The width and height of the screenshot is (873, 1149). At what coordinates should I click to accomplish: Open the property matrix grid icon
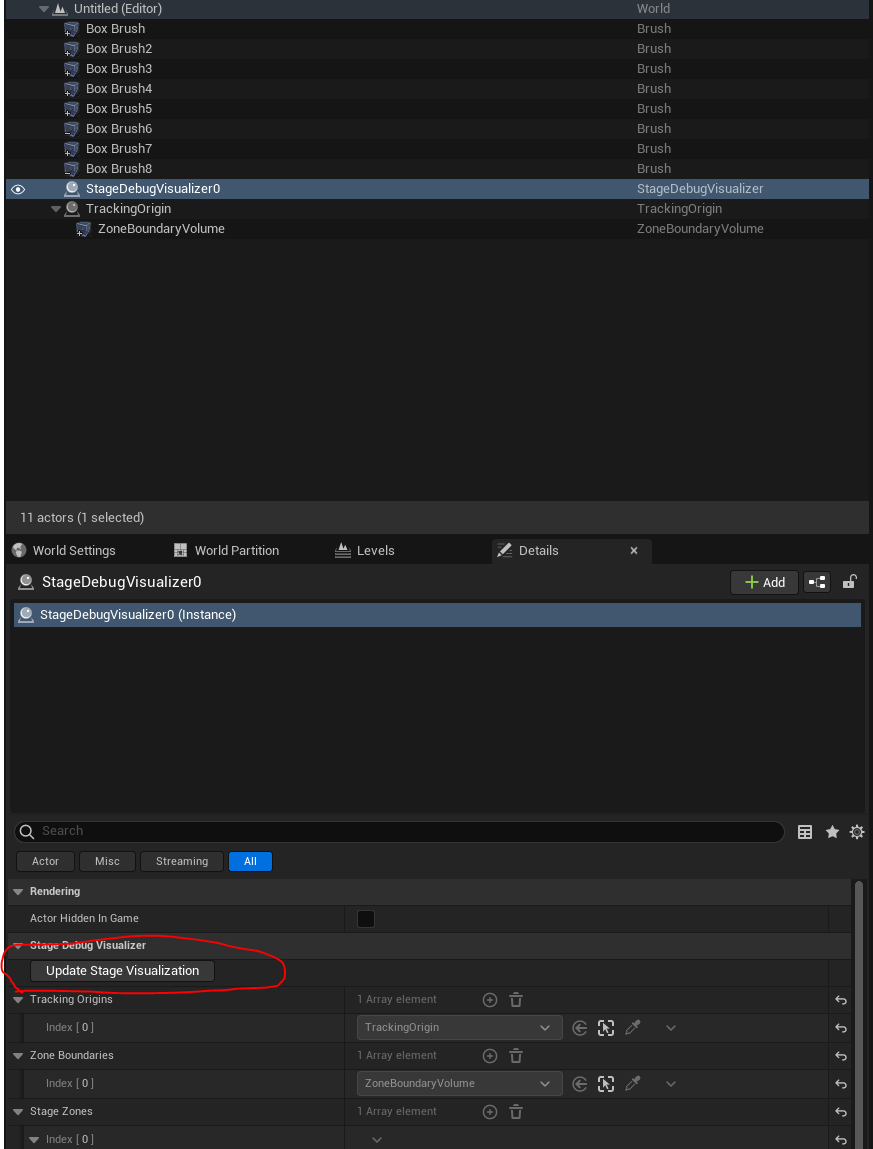coord(805,832)
